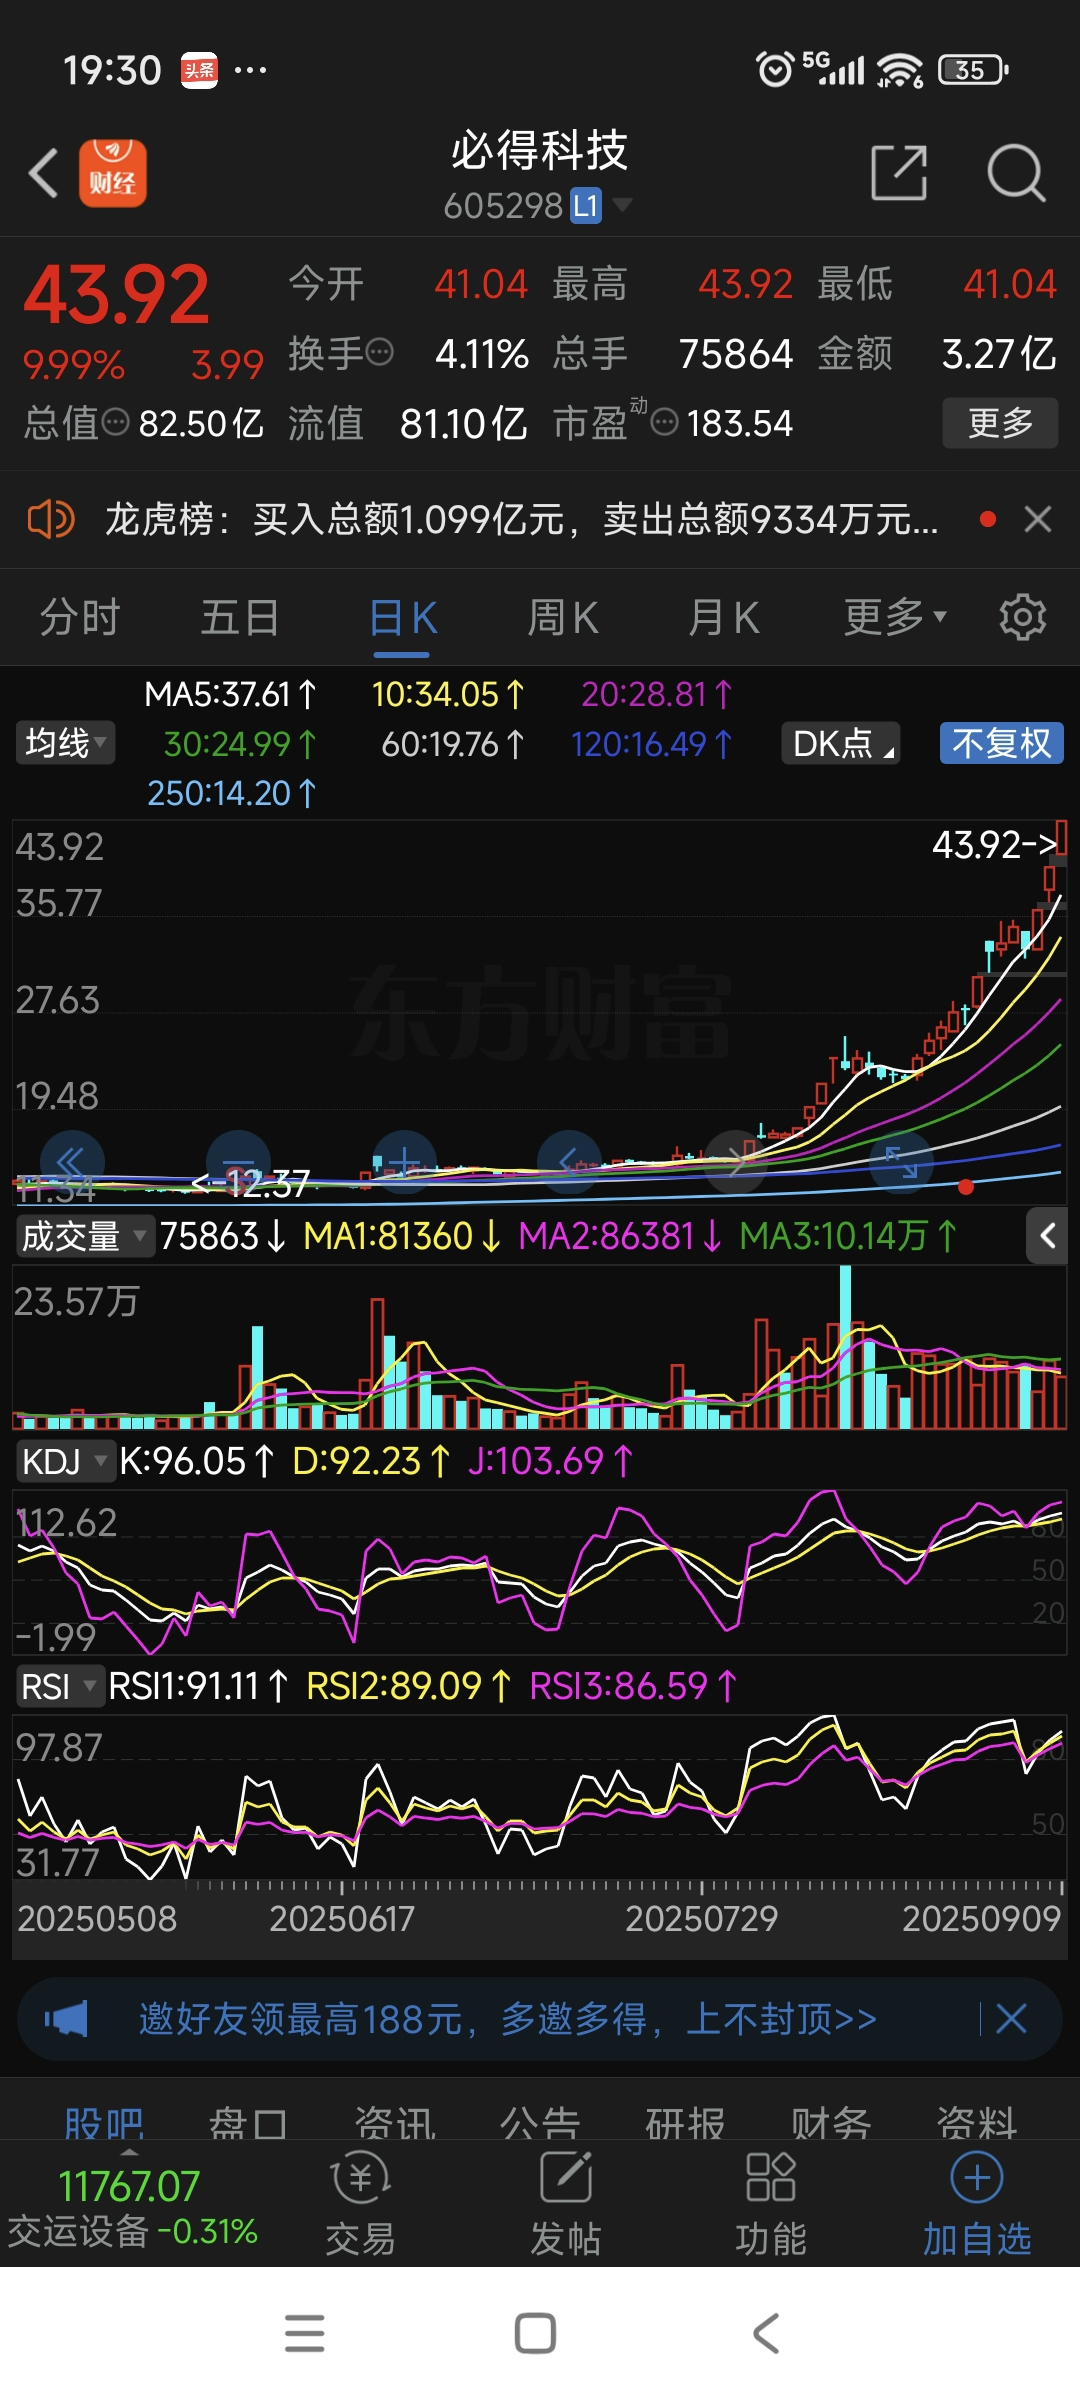Open the 邀好友领最高188元 promo link

click(x=507, y=2019)
